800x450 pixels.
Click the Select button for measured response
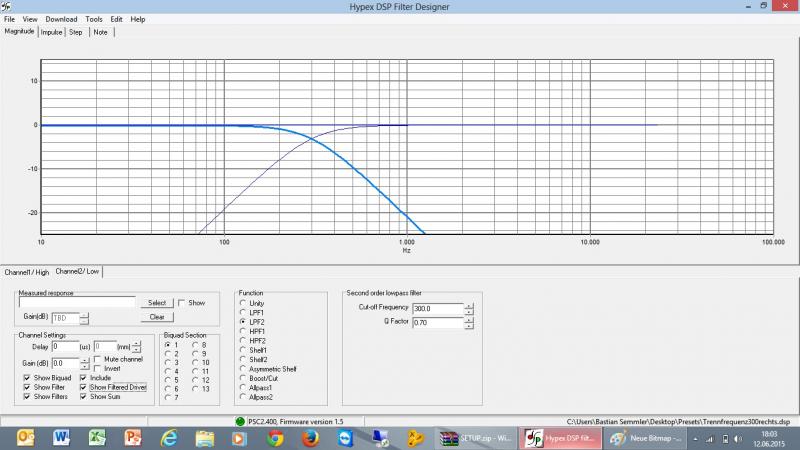pos(157,302)
